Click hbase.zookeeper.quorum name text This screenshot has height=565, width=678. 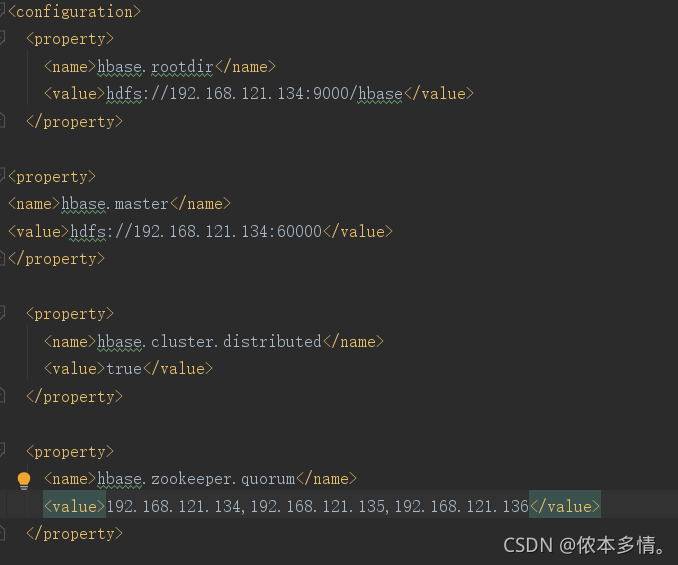coord(196,479)
